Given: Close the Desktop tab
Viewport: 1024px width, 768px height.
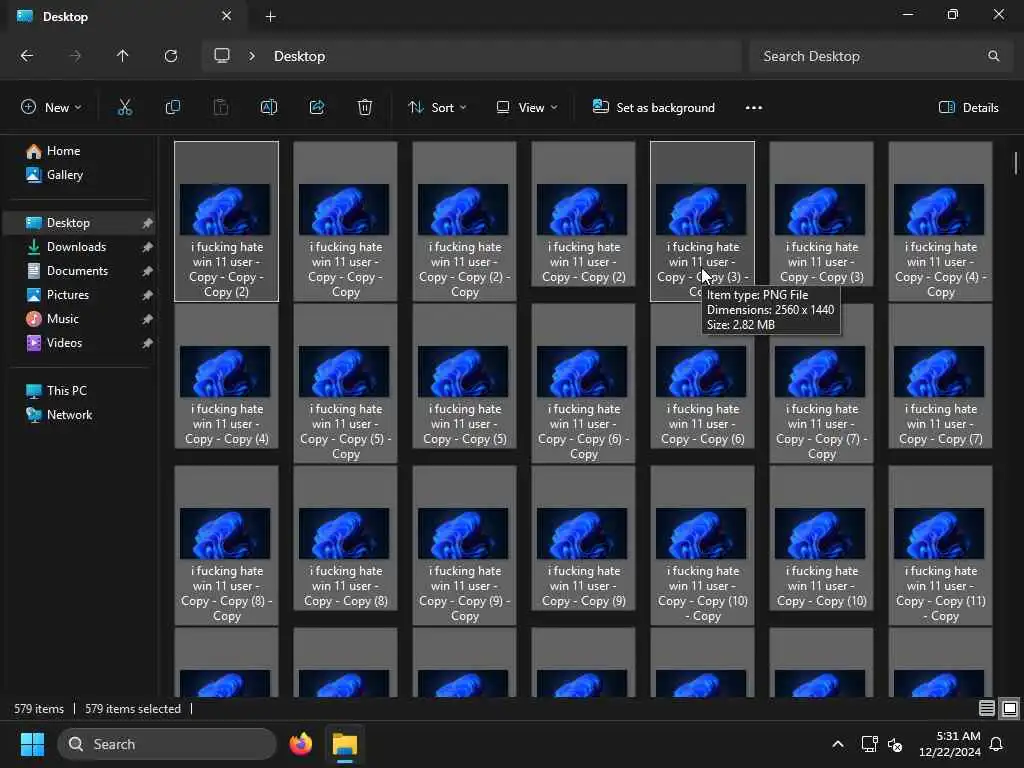Looking at the screenshot, I should pyautogui.click(x=226, y=16).
